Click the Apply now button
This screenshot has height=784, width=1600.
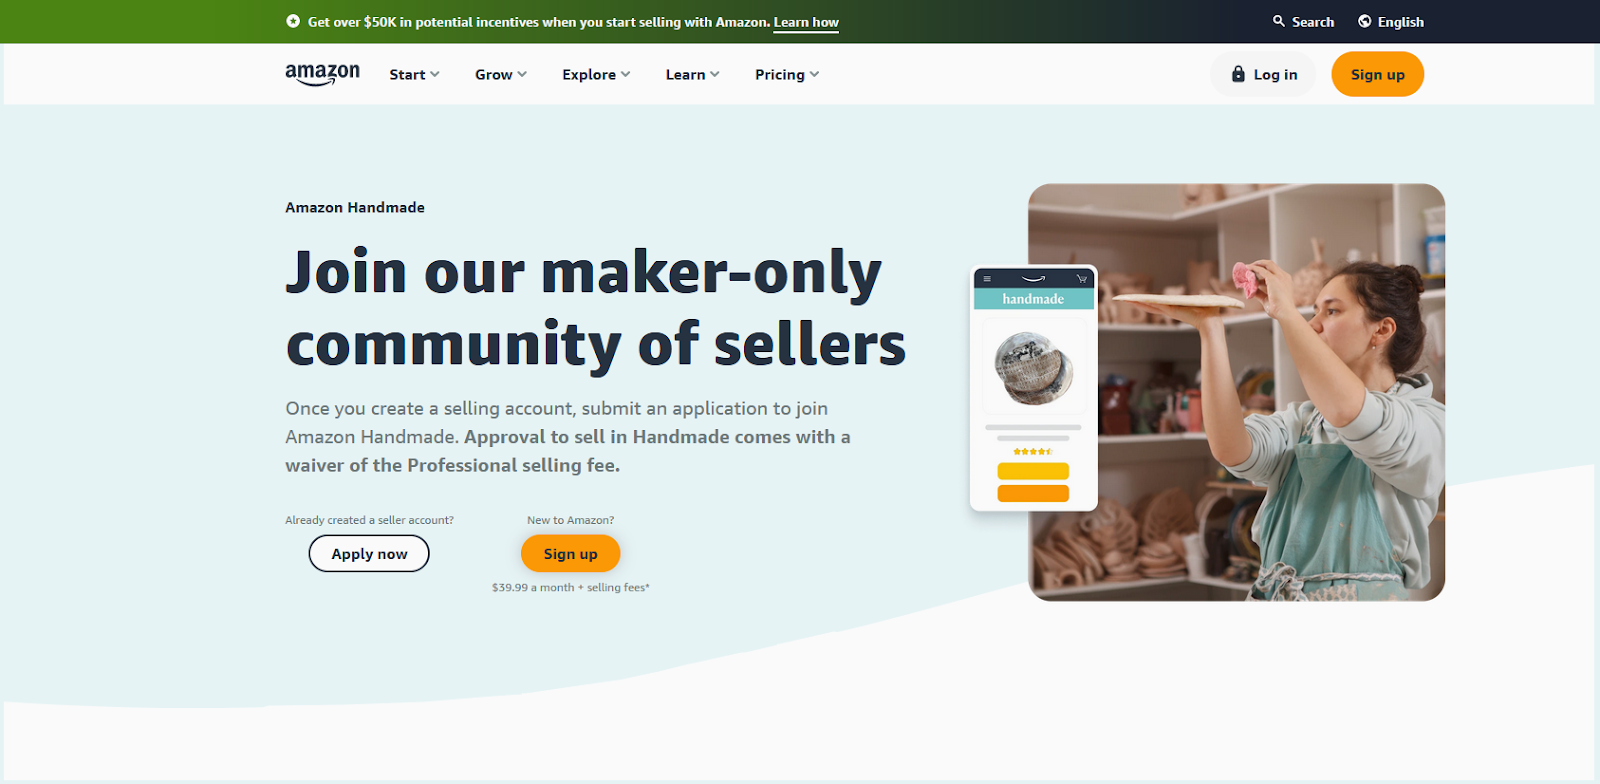369,554
